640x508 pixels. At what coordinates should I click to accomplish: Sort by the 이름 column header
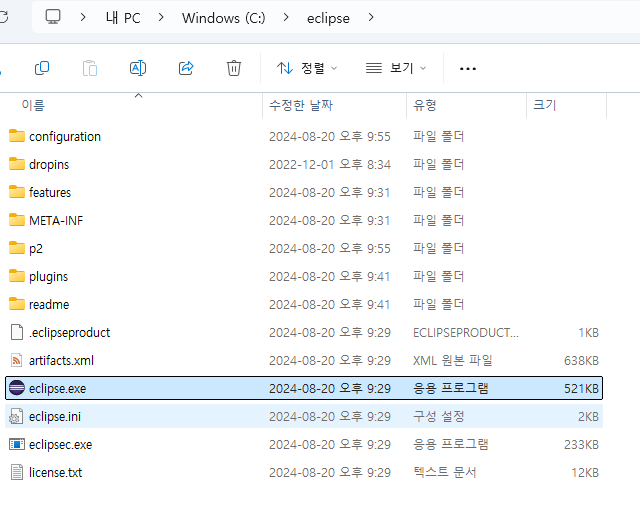pyautogui.click(x=33, y=105)
